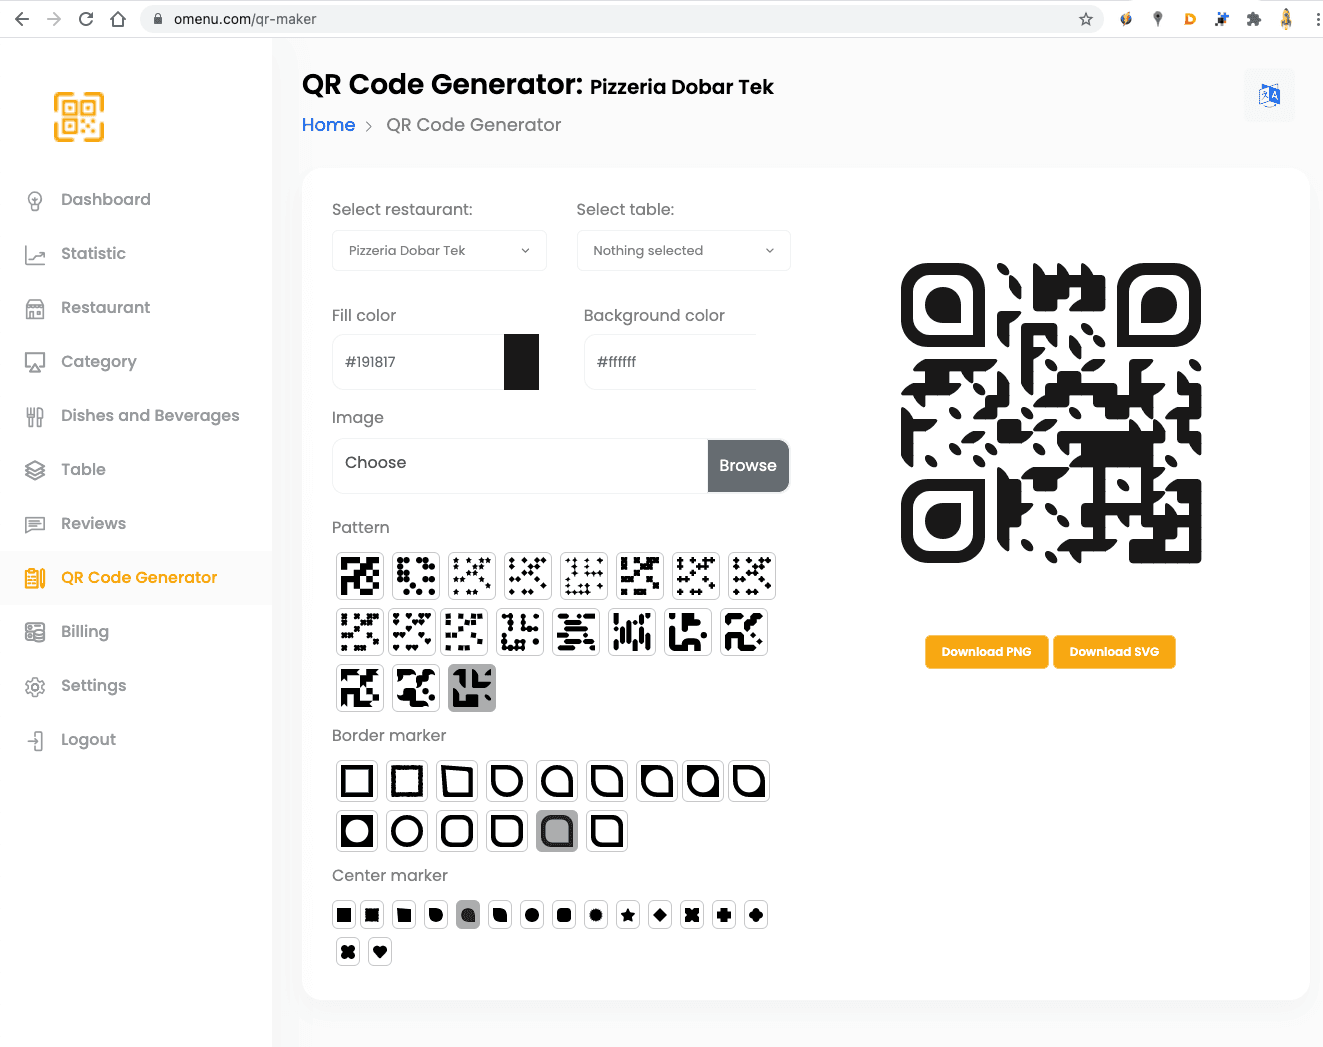Open the black fill color swatch
The image size is (1323, 1047).
click(x=521, y=362)
